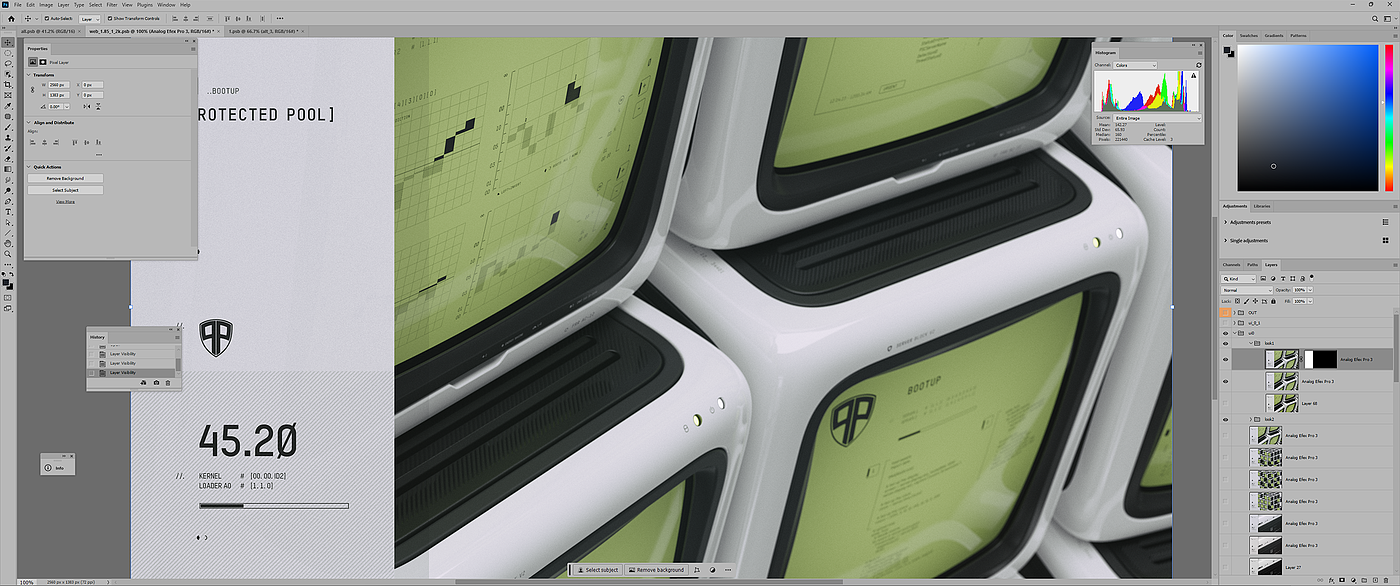Open the Filter menu
The width and height of the screenshot is (1400, 586).
pos(112,4)
